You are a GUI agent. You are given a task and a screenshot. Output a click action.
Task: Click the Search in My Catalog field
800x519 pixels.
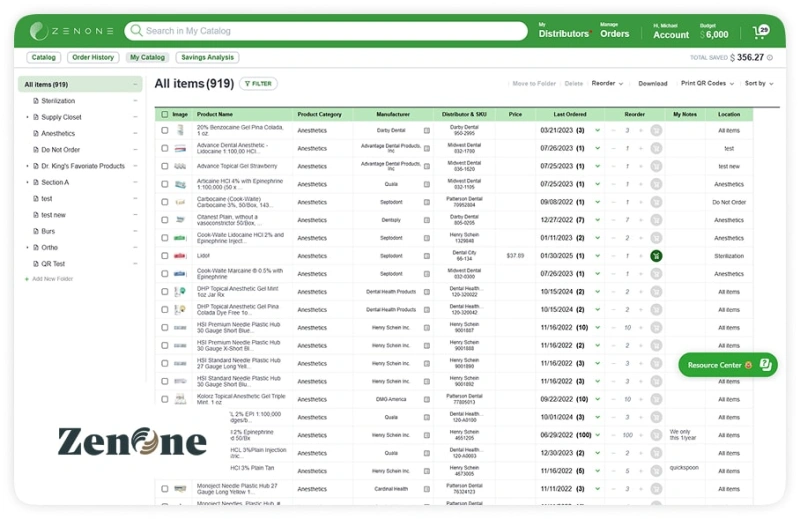(x=330, y=31)
